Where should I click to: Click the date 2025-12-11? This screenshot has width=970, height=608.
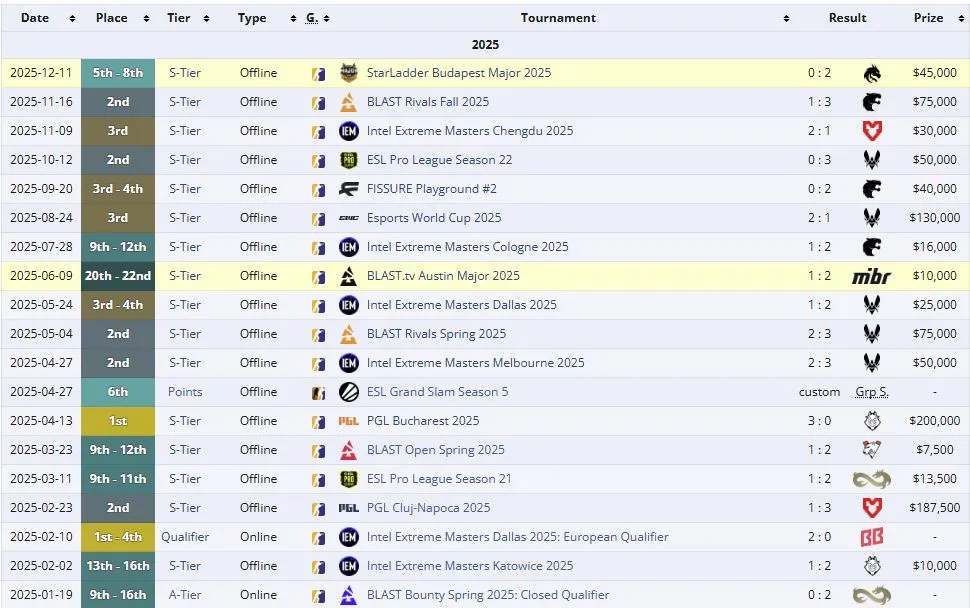[x=41, y=73]
